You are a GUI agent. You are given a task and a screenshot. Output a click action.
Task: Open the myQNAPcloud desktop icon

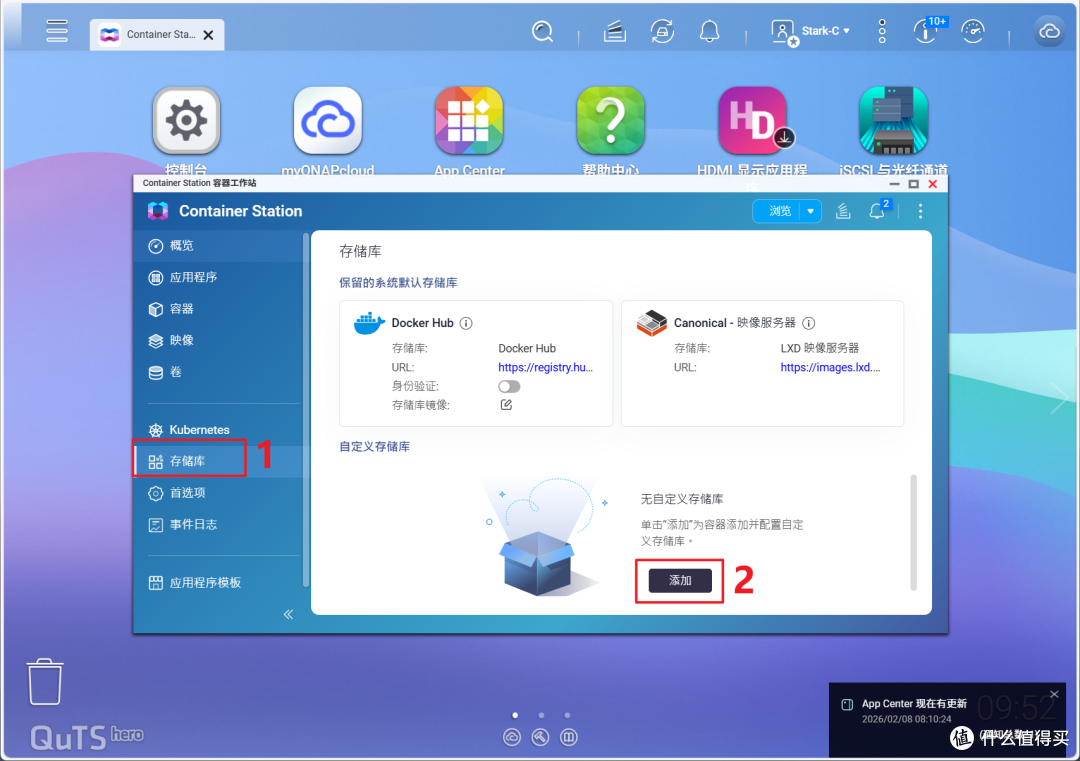pyautogui.click(x=328, y=121)
